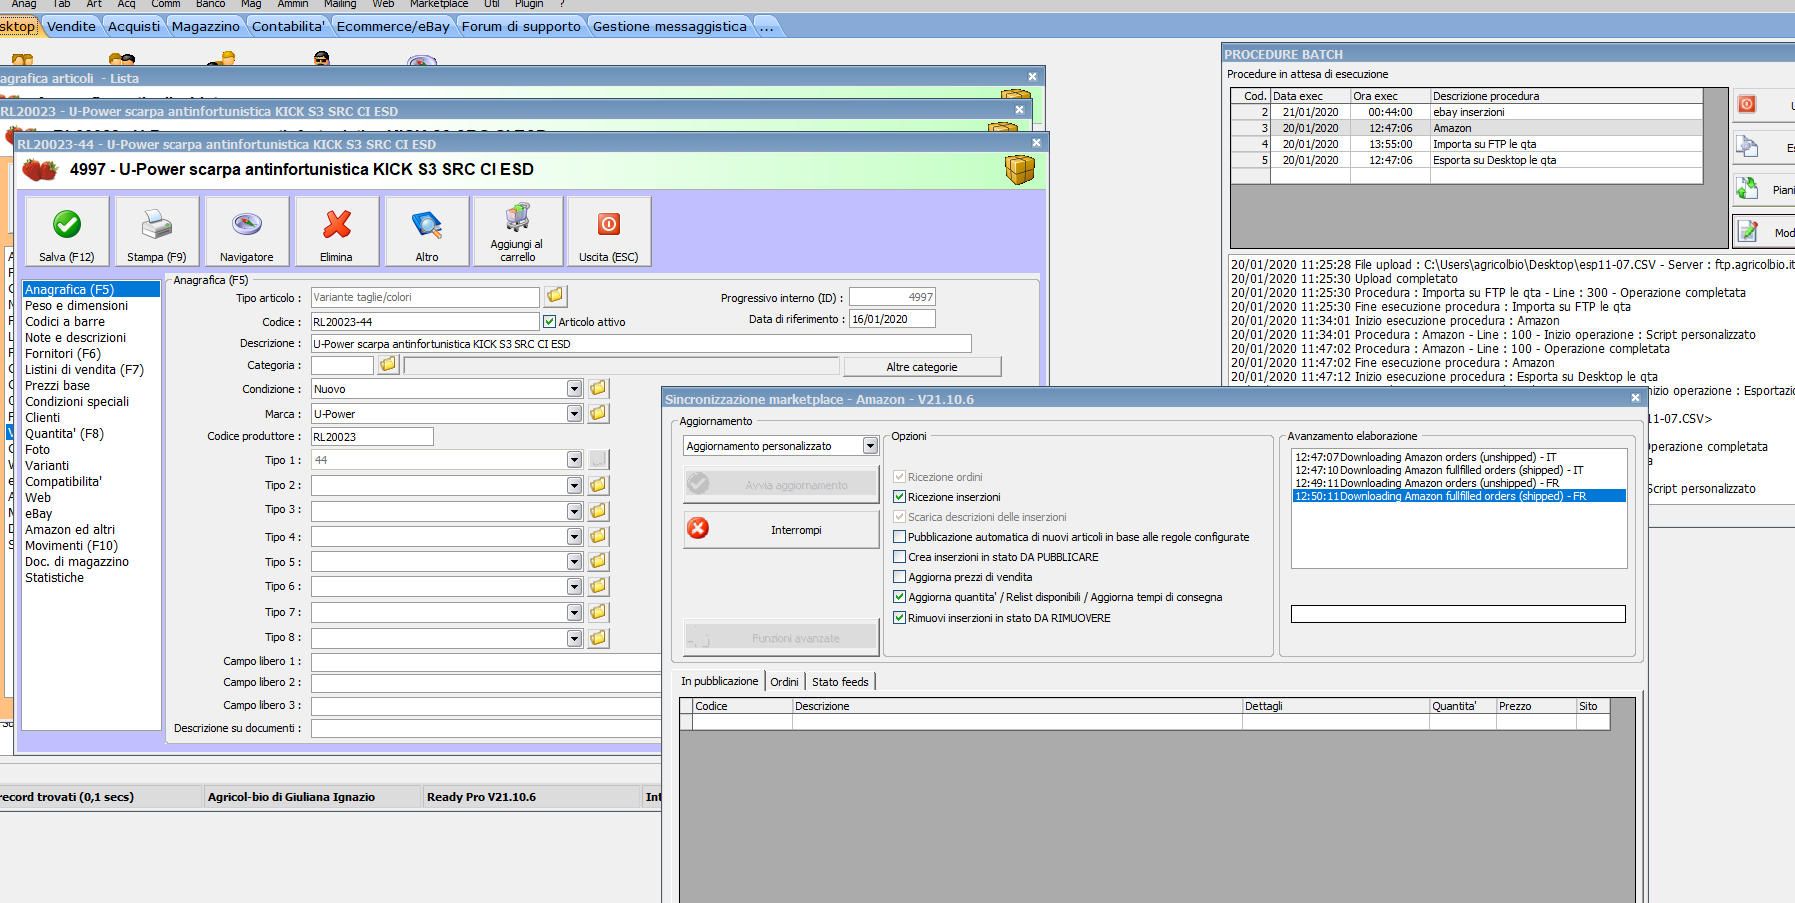Toggle Aggiorna quantita' / Relist disponibili checkbox
Viewport: 1795px width, 903px height.
click(x=899, y=597)
